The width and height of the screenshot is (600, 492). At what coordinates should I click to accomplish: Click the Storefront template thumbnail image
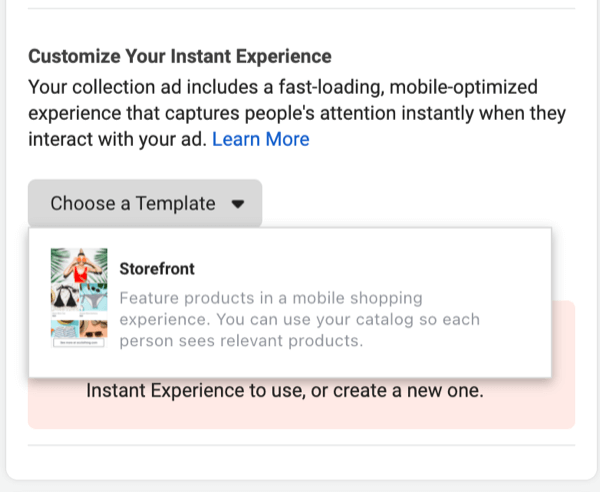pyautogui.click(x=79, y=298)
